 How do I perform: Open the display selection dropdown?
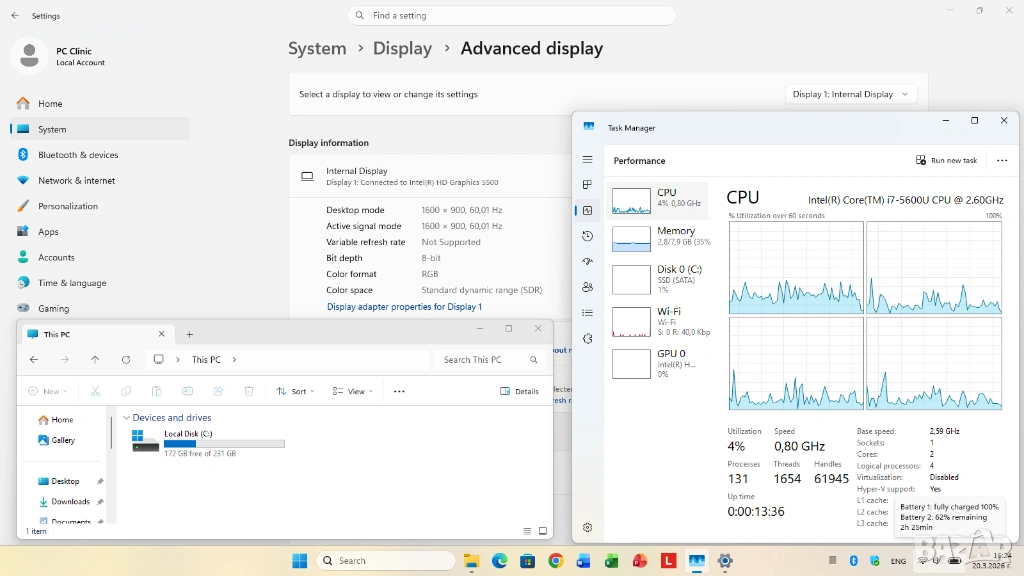(851, 94)
